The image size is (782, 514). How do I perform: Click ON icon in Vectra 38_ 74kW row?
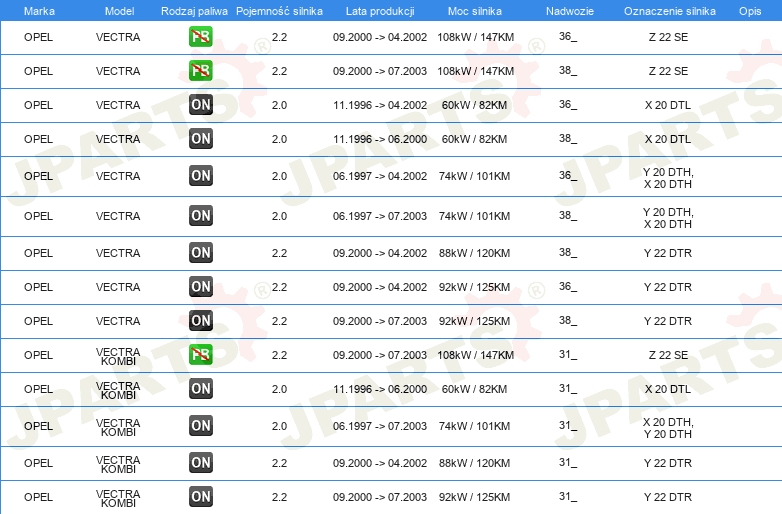point(200,215)
